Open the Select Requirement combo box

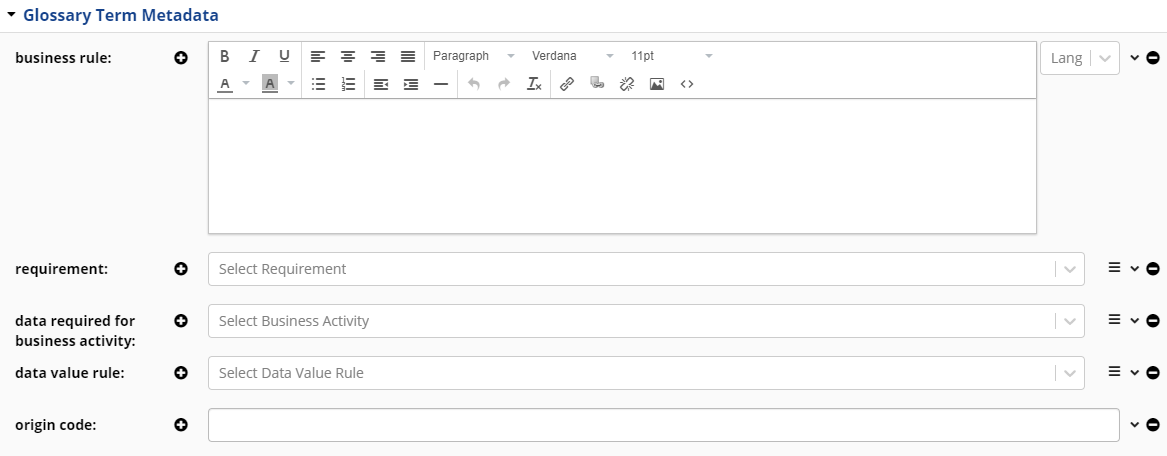click(x=645, y=269)
